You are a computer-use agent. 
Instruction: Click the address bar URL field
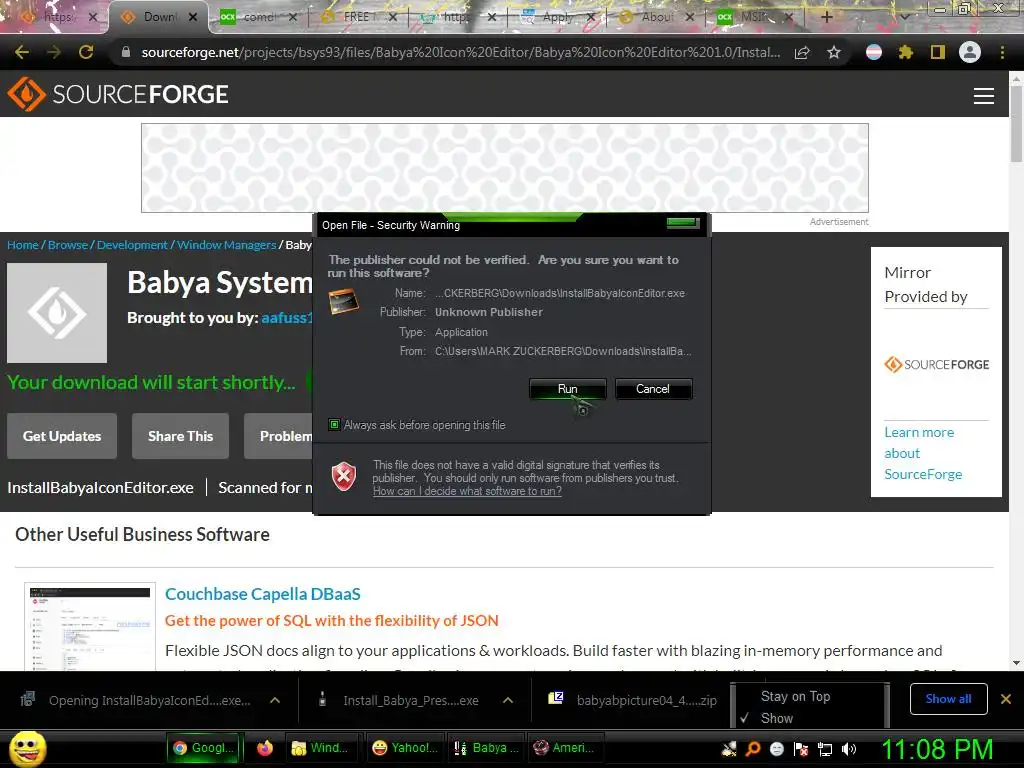pyautogui.click(x=460, y=52)
